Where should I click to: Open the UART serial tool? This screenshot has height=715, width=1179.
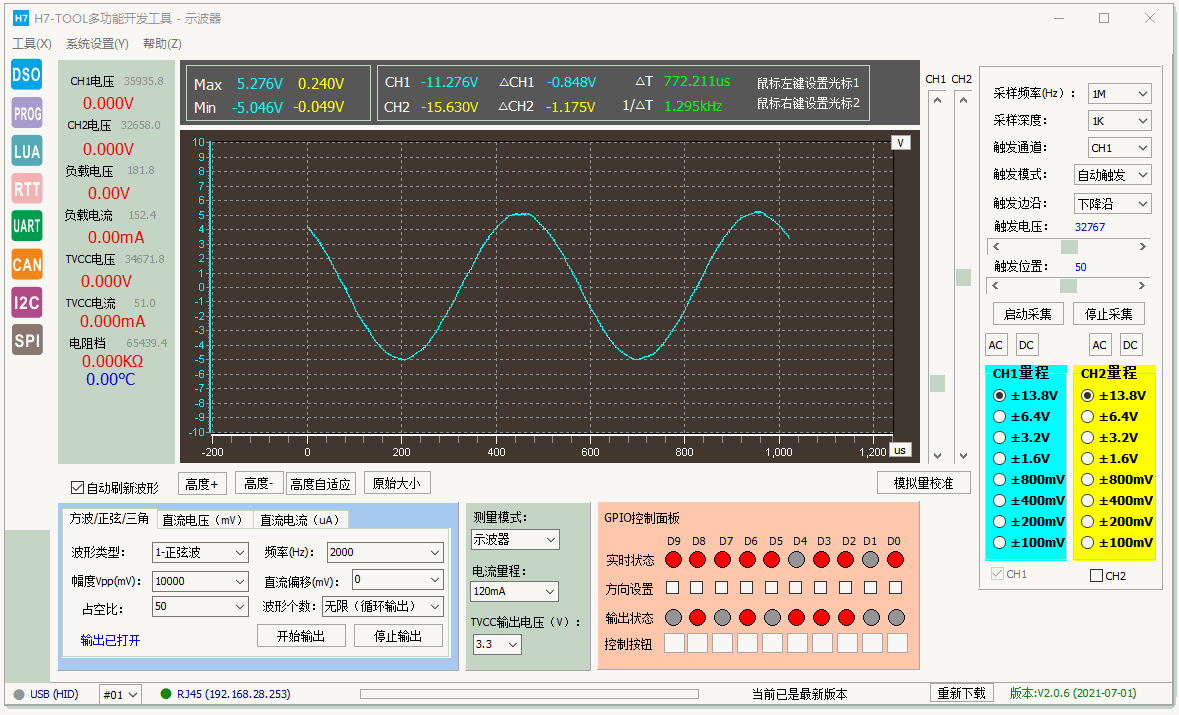pos(27,226)
